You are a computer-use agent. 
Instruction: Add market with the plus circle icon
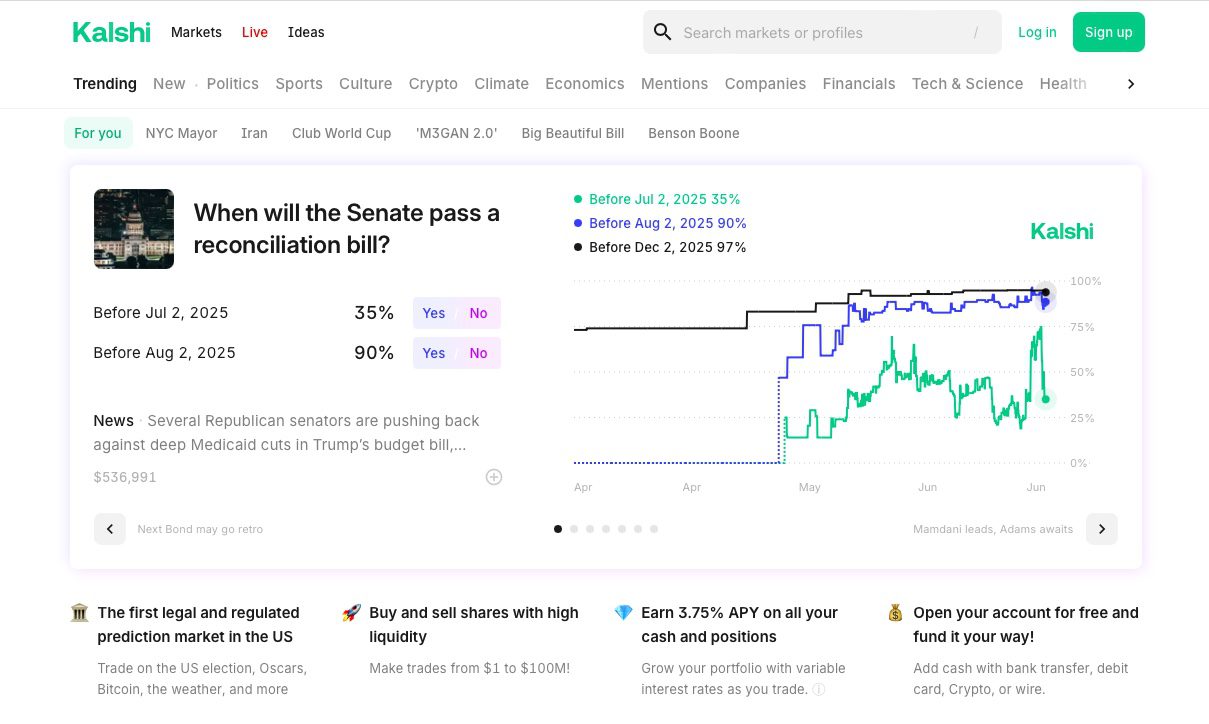point(494,477)
